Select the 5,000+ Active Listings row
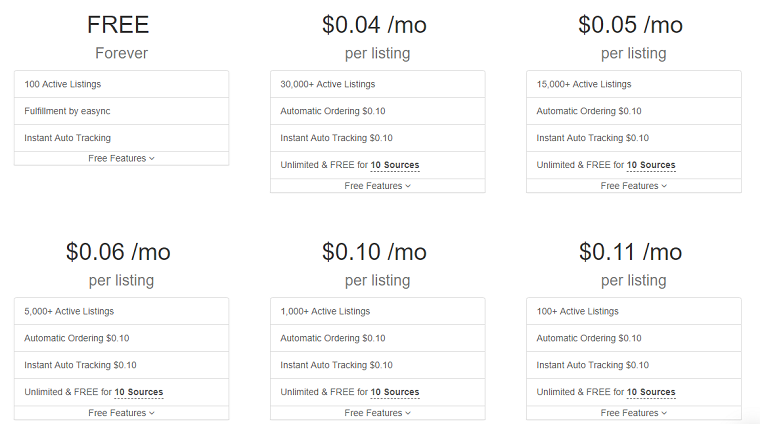 coord(121,311)
